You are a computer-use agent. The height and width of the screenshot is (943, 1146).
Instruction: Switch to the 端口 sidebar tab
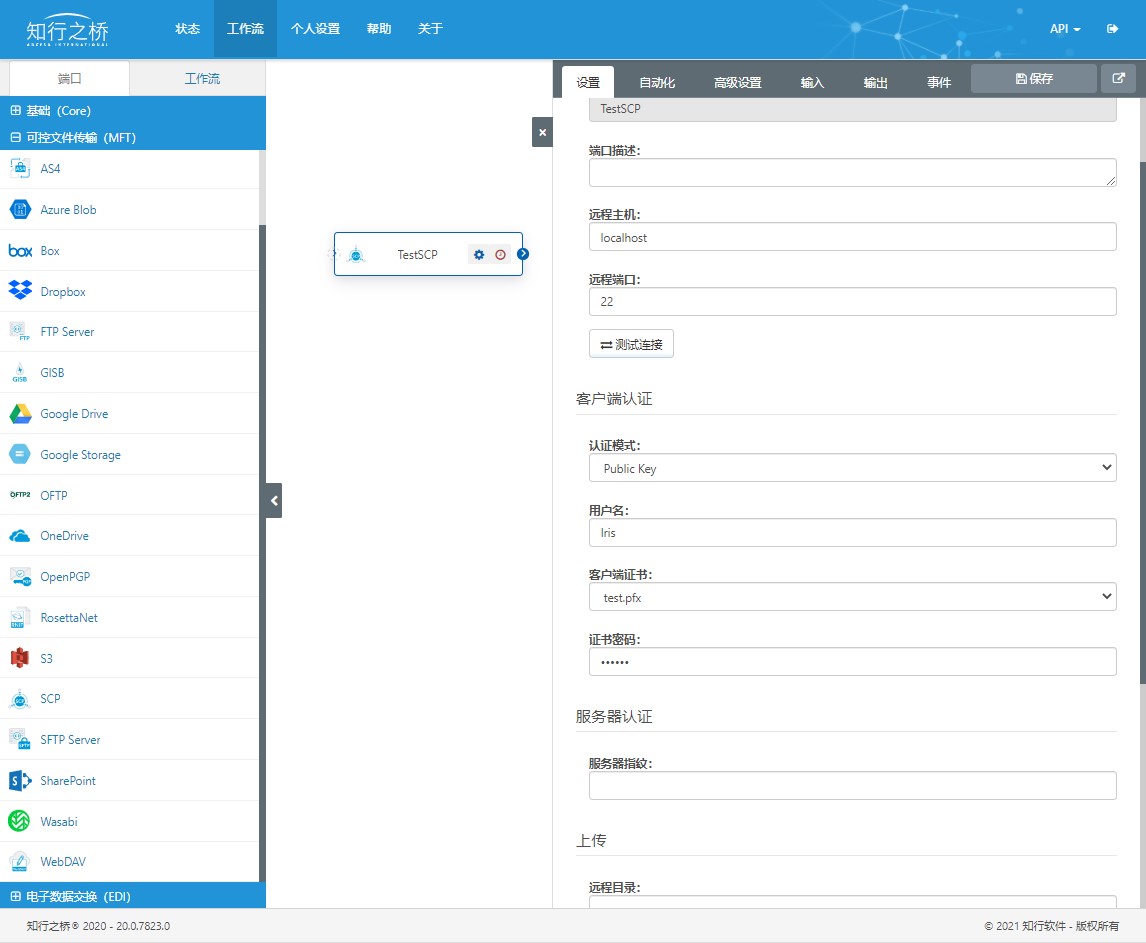pyautogui.click(x=69, y=78)
